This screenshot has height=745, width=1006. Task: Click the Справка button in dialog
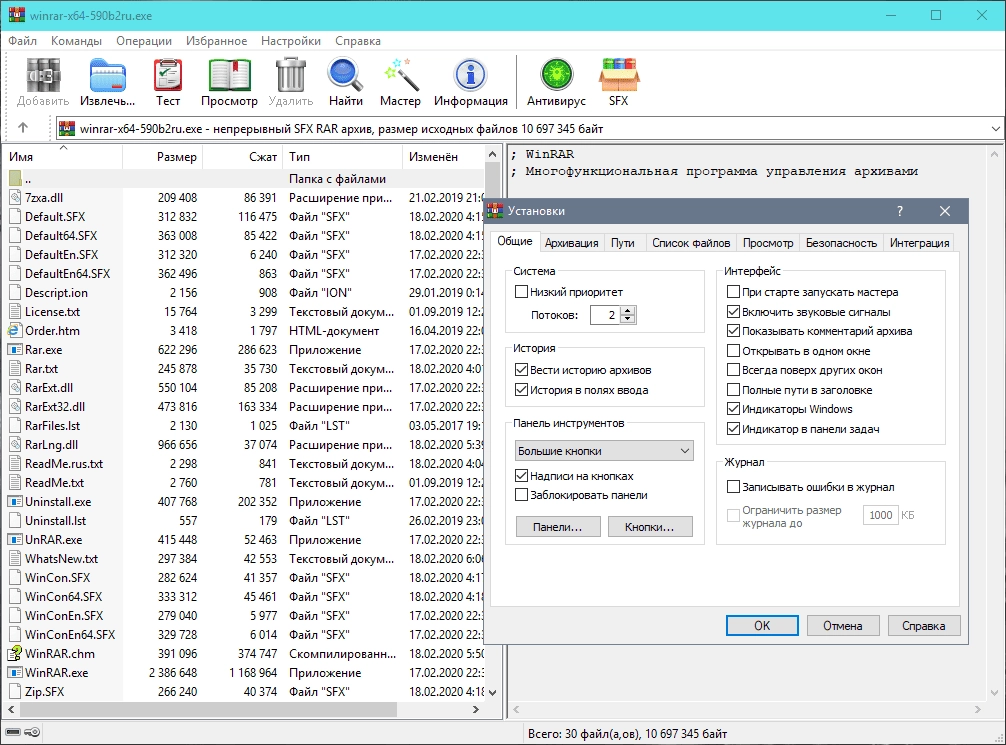pos(923,626)
